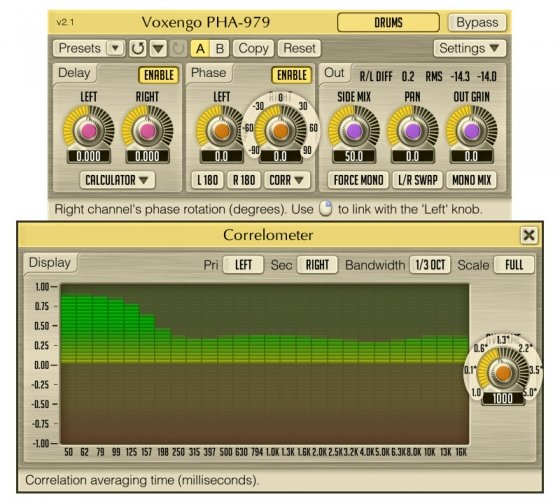Open the Presets dropdown arrow

pos(115,48)
